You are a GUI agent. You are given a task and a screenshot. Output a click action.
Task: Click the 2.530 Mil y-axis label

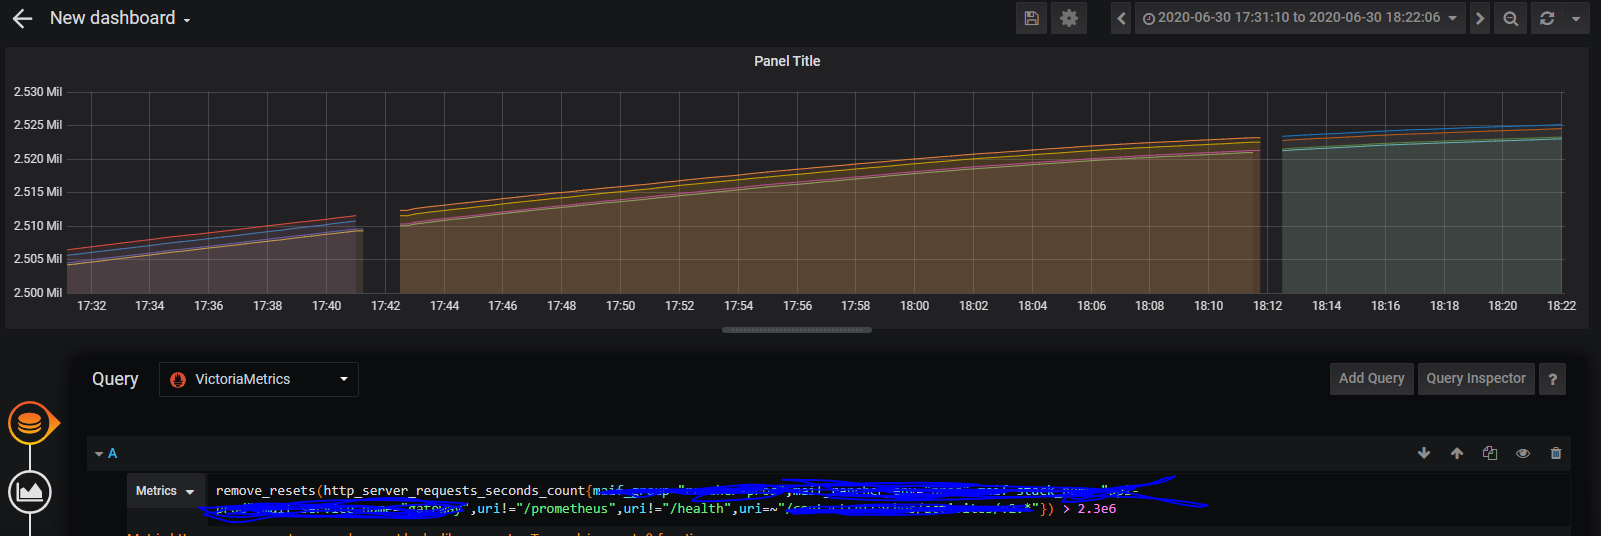tap(38, 92)
